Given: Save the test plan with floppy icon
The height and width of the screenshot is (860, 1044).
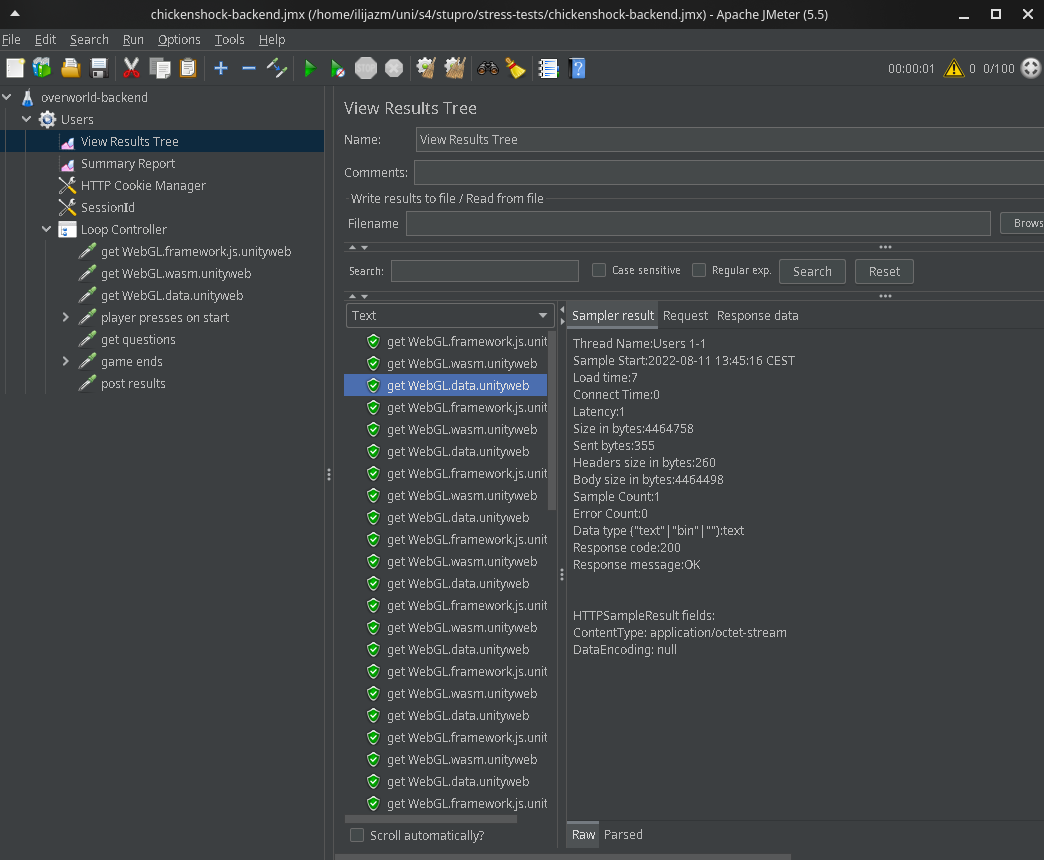Looking at the screenshot, I should point(99,68).
